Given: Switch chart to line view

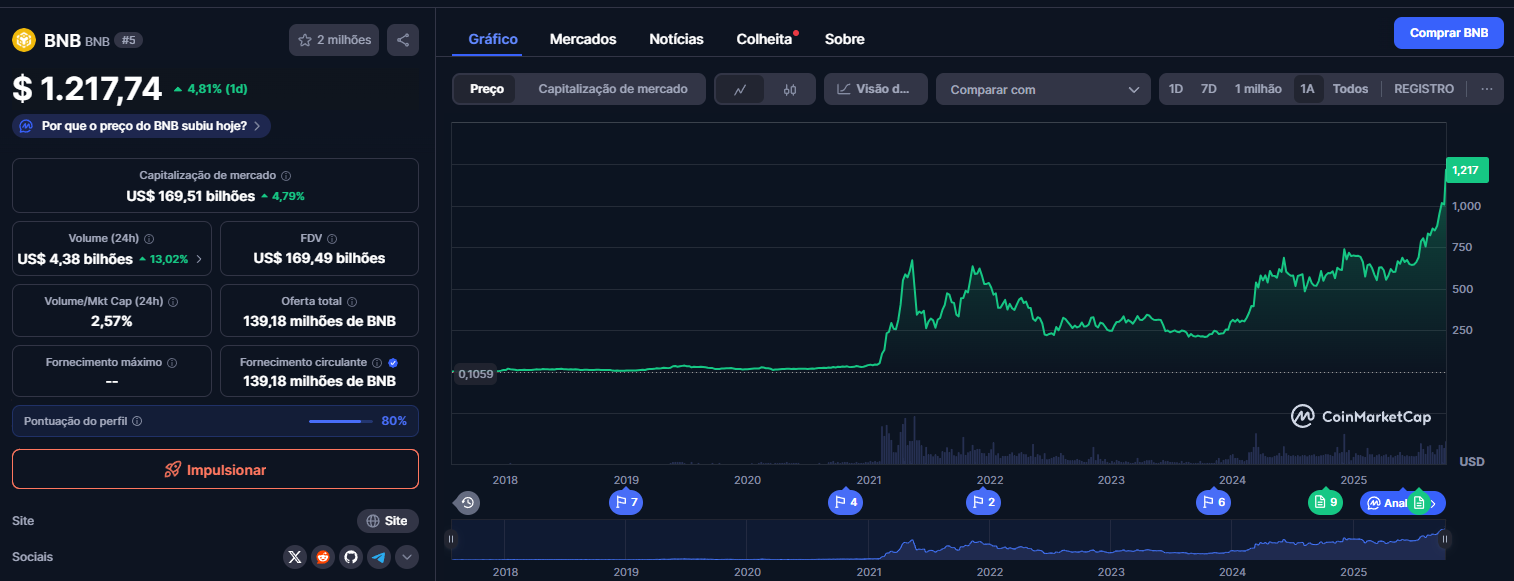Looking at the screenshot, I should click(740, 89).
